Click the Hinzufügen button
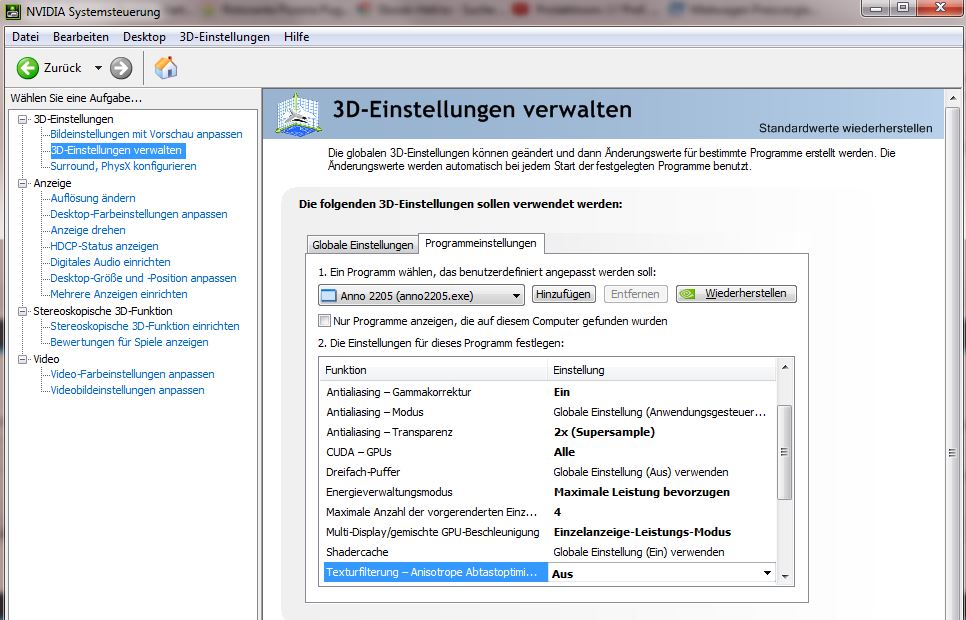966x620 pixels. 564,294
